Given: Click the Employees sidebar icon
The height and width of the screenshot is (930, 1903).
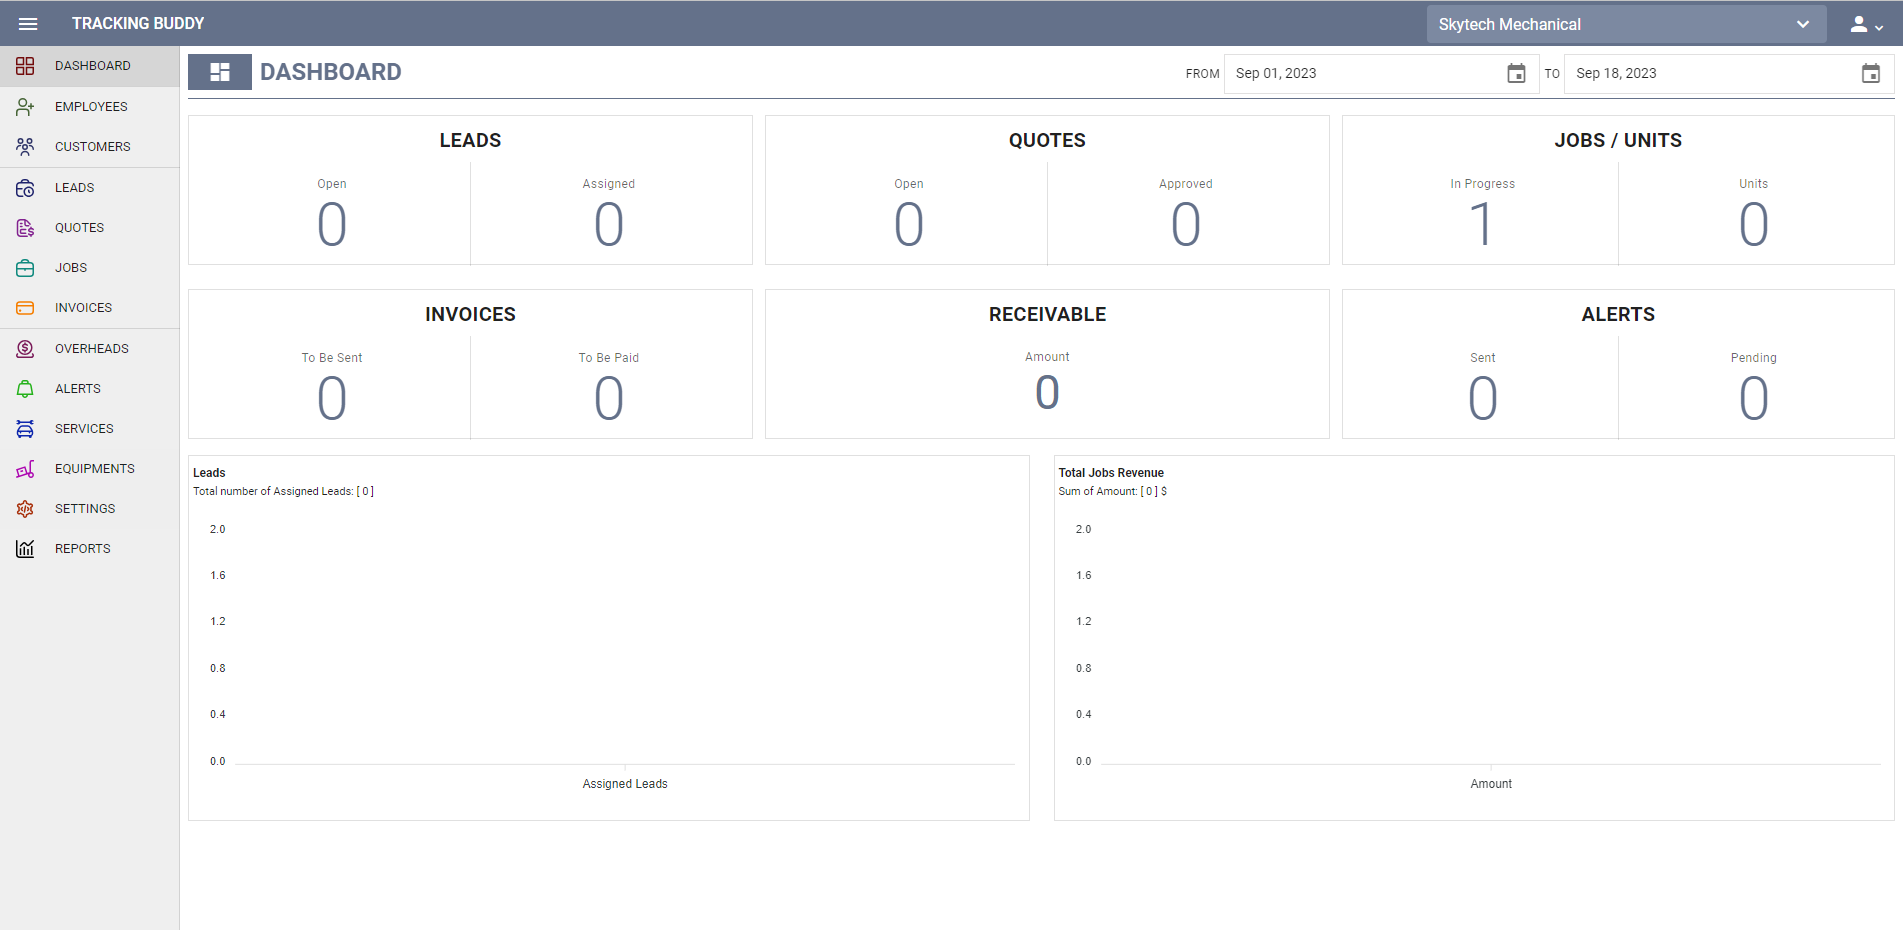Looking at the screenshot, I should click(25, 107).
